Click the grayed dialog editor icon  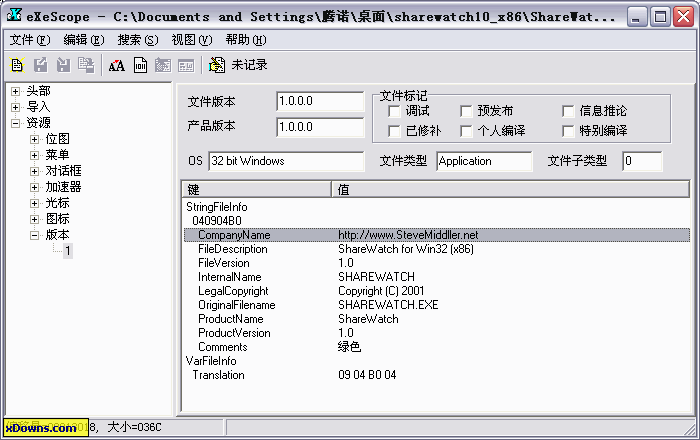163,66
